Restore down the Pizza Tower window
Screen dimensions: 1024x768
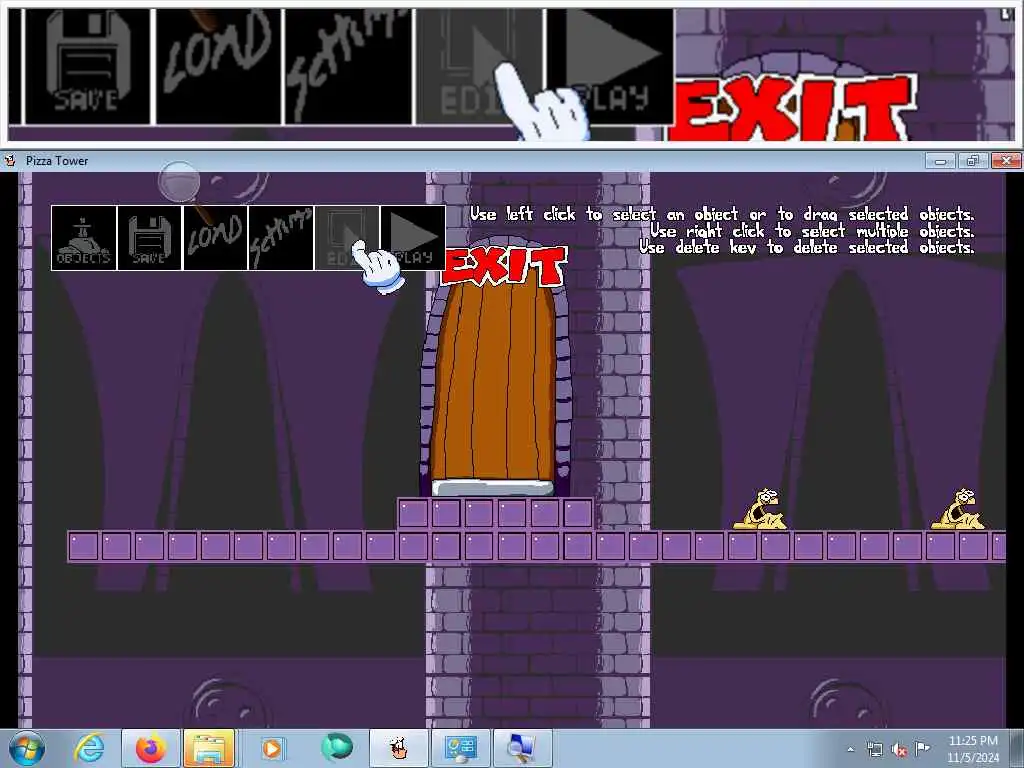click(x=972, y=161)
